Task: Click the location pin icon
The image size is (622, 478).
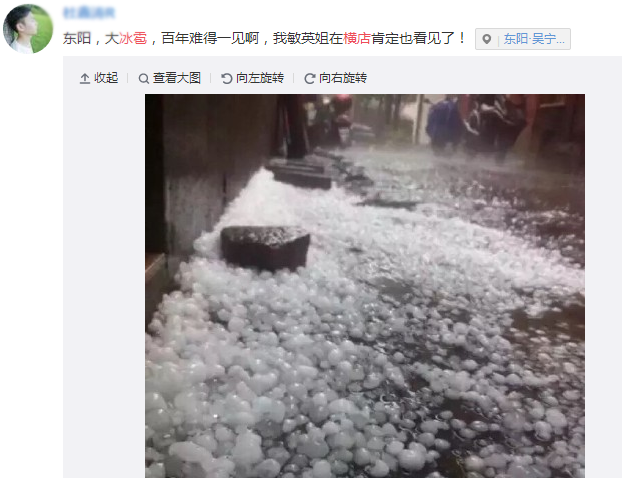Action: click(487, 39)
